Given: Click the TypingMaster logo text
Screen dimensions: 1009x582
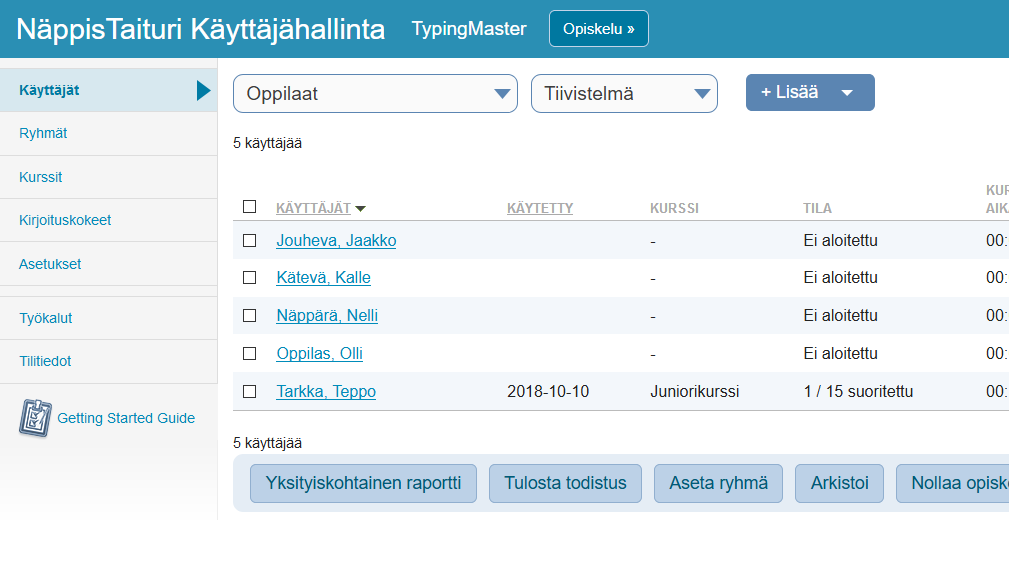Looking at the screenshot, I should (x=468, y=29).
